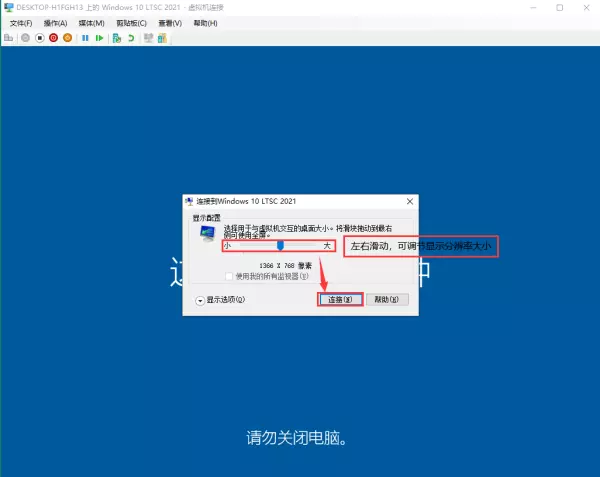The height and width of the screenshot is (477, 600).
Task: Click the greyed-out Start VM toolbar icon
Action: click(25, 38)
